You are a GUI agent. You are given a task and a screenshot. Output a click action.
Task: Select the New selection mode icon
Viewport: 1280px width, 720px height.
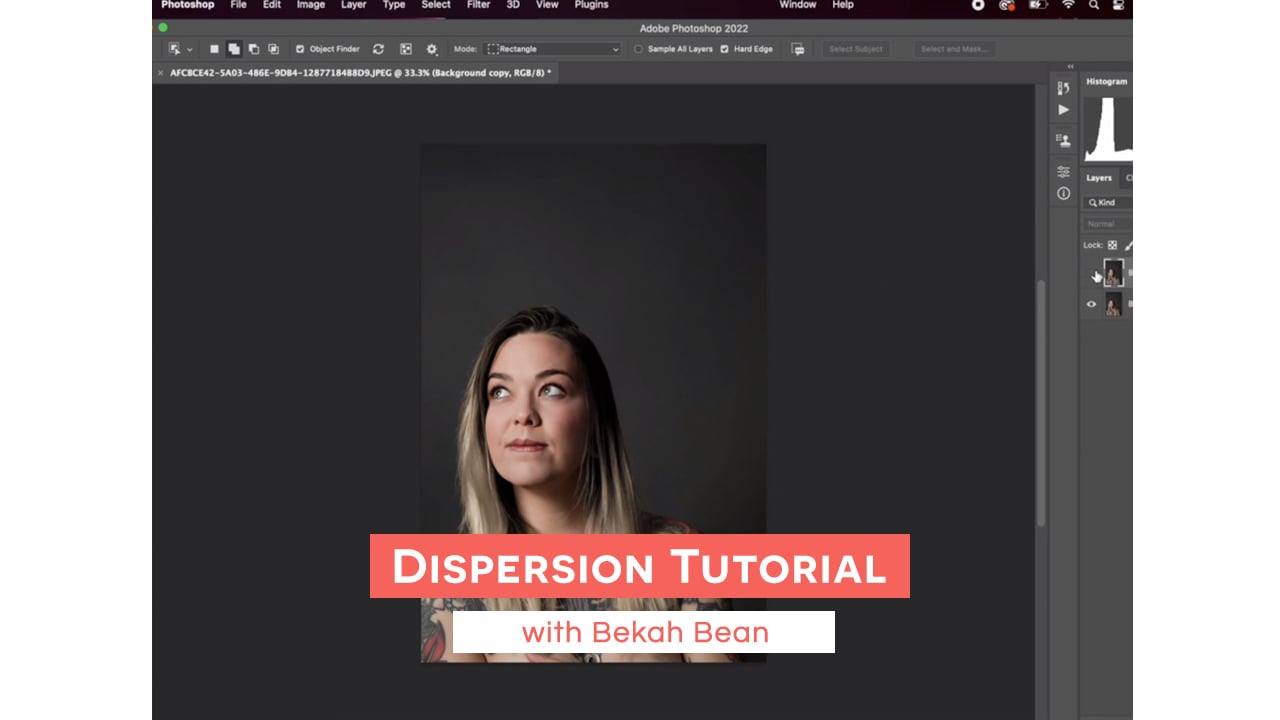pos(214,49)
